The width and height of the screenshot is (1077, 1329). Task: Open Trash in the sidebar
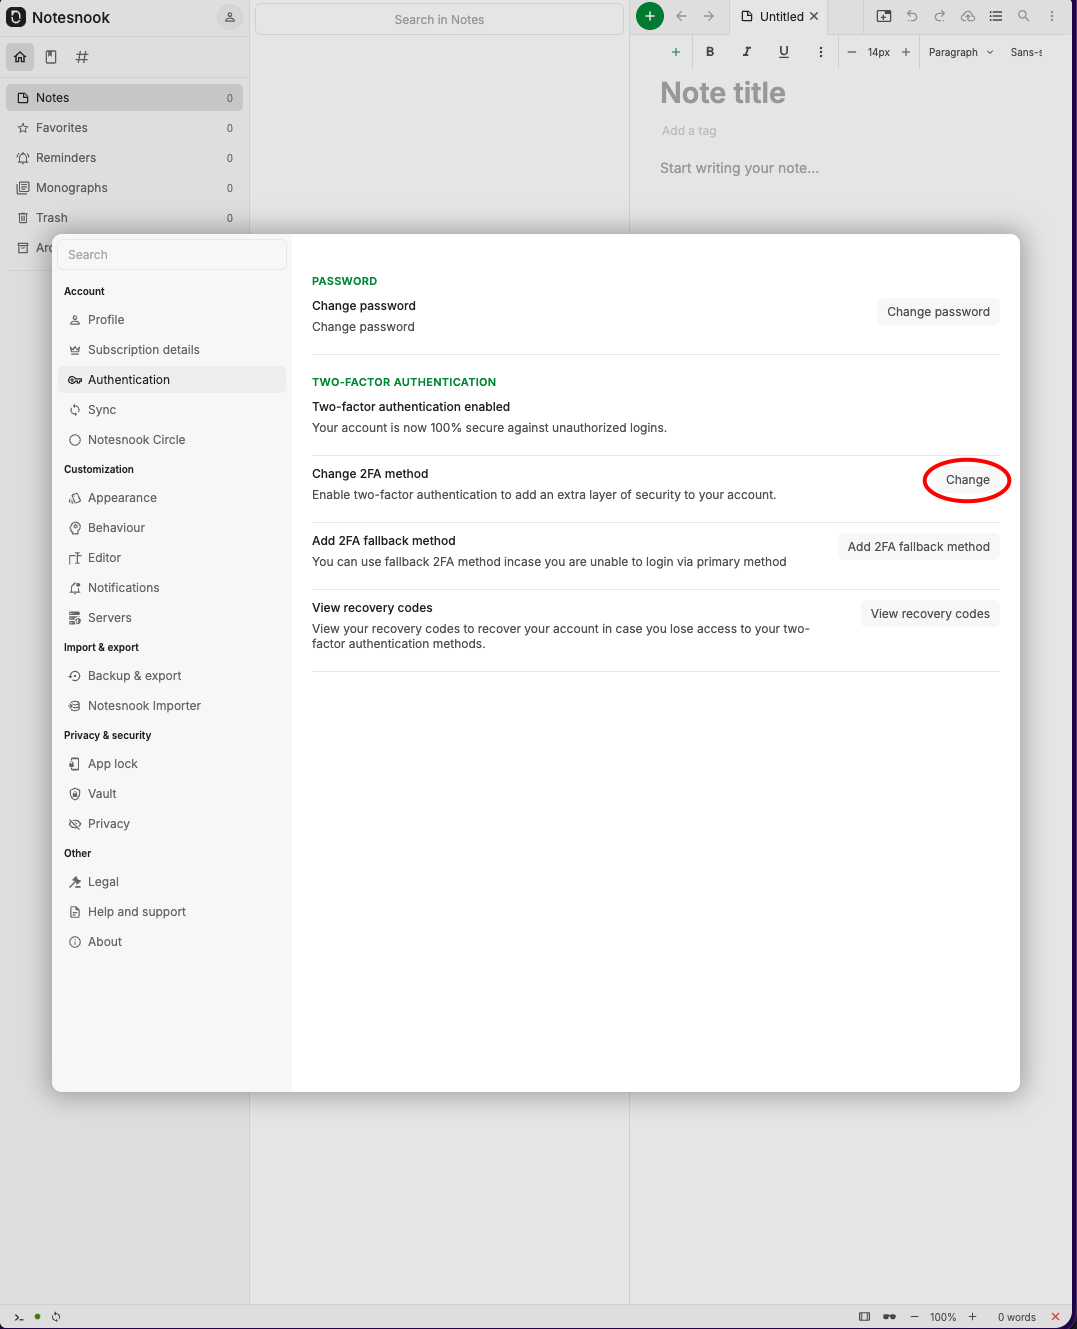pyautogui.click(x=125, y=218)
